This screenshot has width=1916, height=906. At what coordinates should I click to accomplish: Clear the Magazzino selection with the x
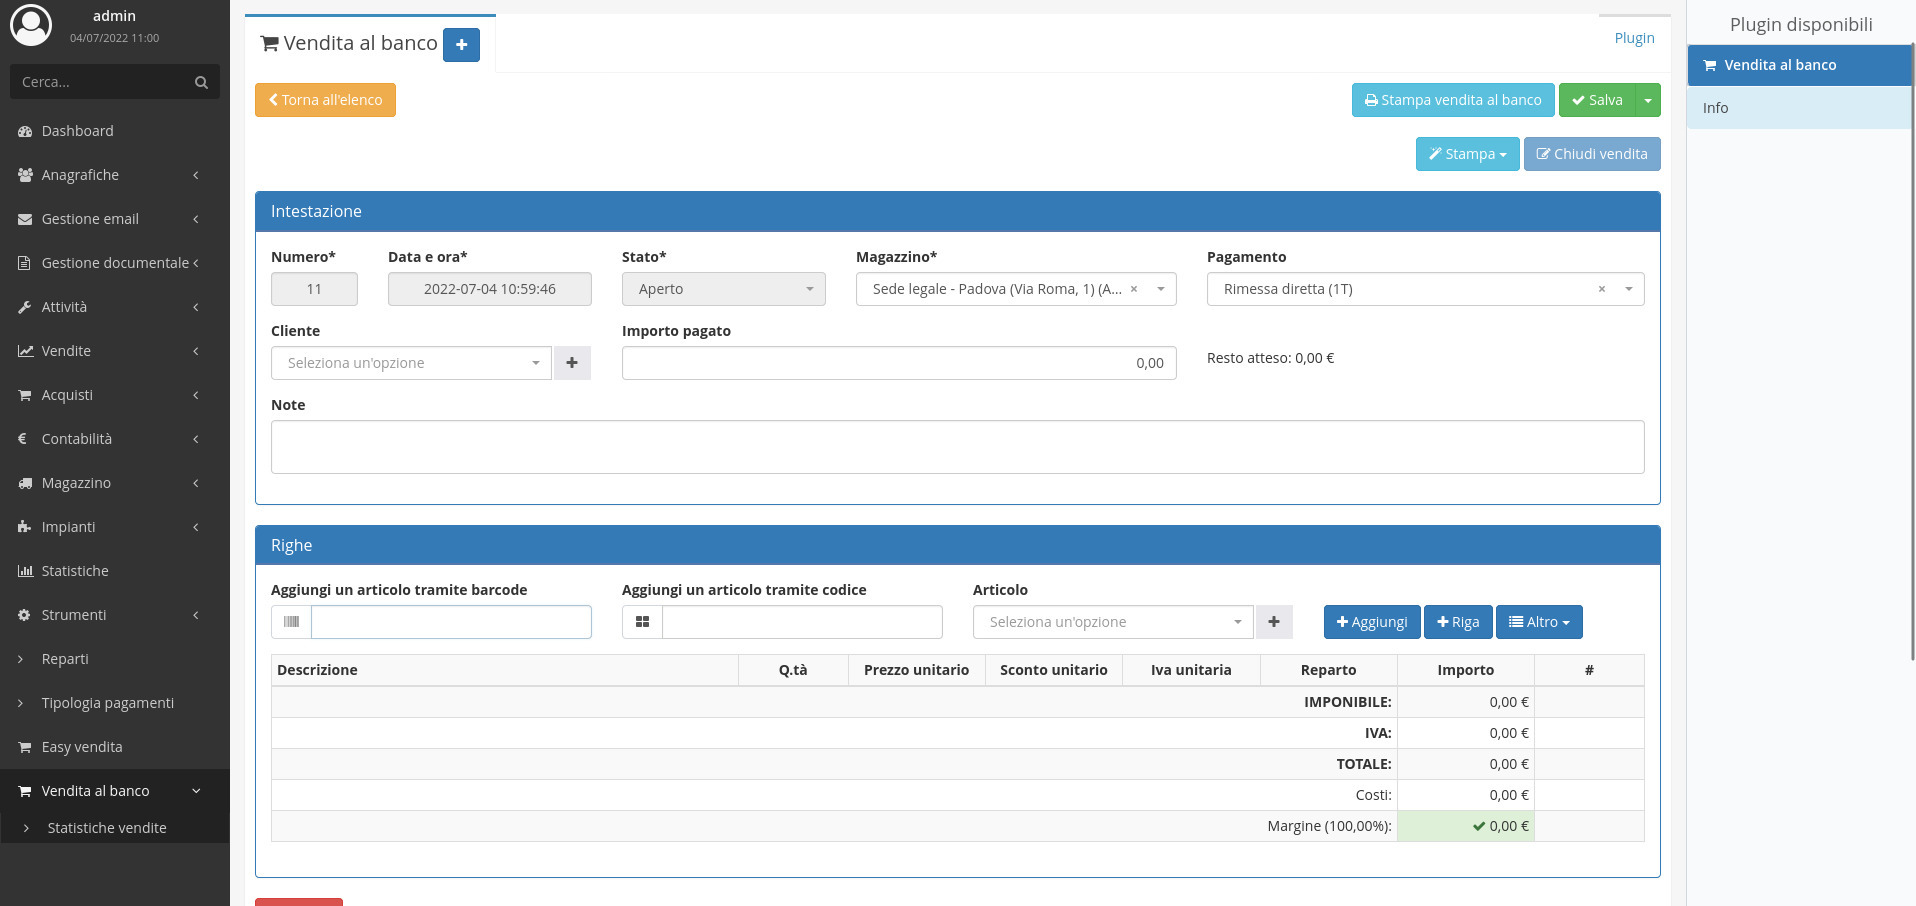click(1134, 289)
